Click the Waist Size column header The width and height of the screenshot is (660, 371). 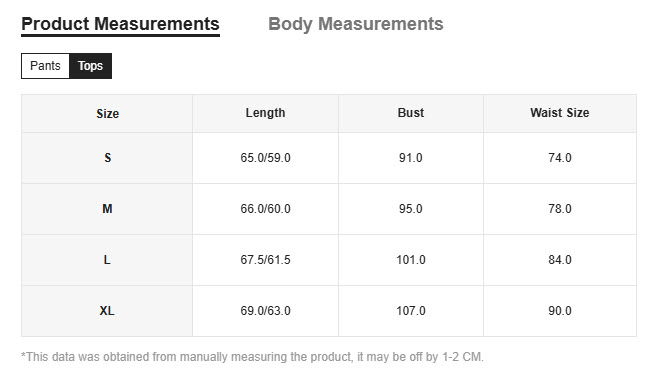pos(560,113)
